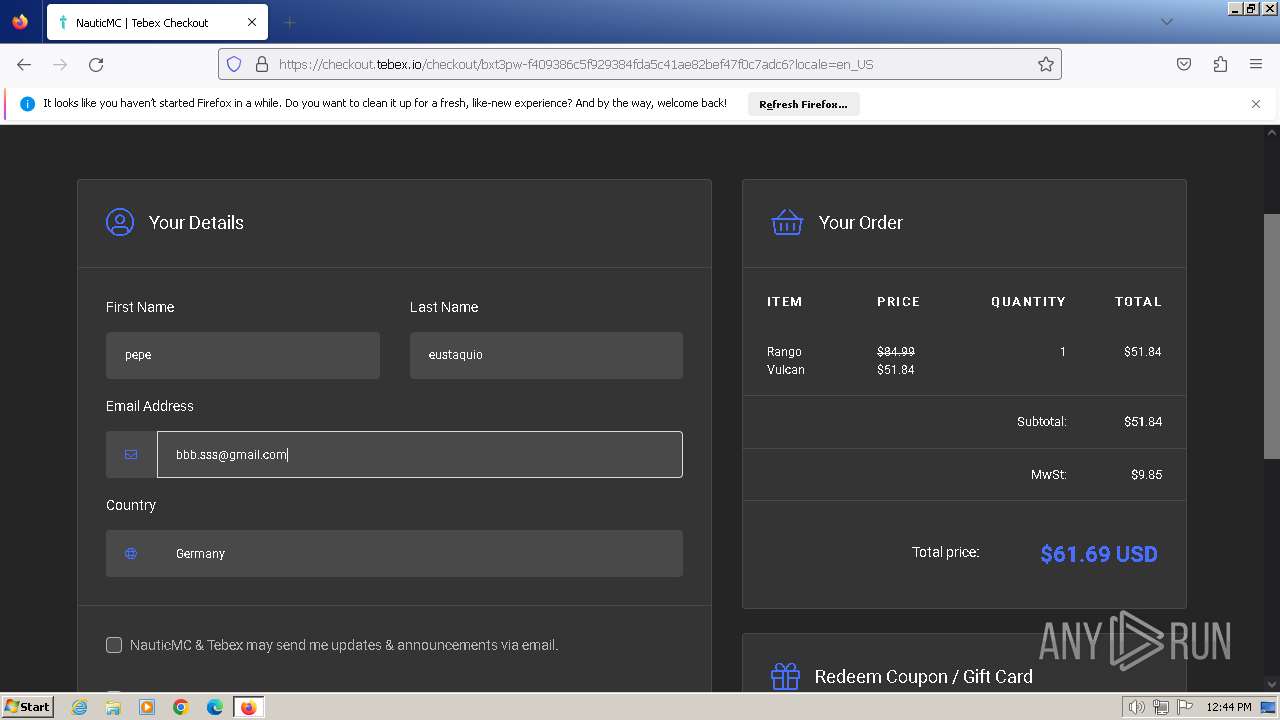Viewport: 1280px width, 720px height.
Task: Open Action Center flag icon
Action: (x=1185, y=707)
